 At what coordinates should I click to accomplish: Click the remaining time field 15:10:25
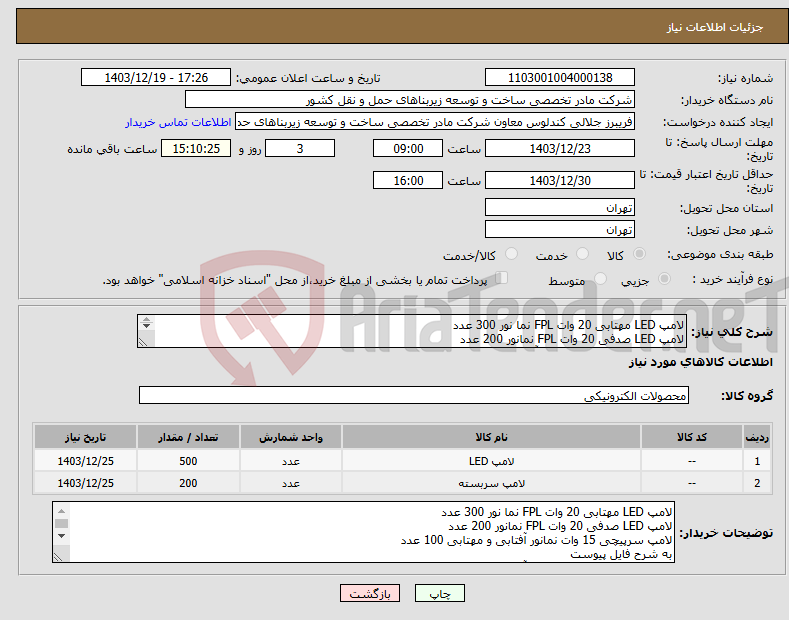click(196, 148)
